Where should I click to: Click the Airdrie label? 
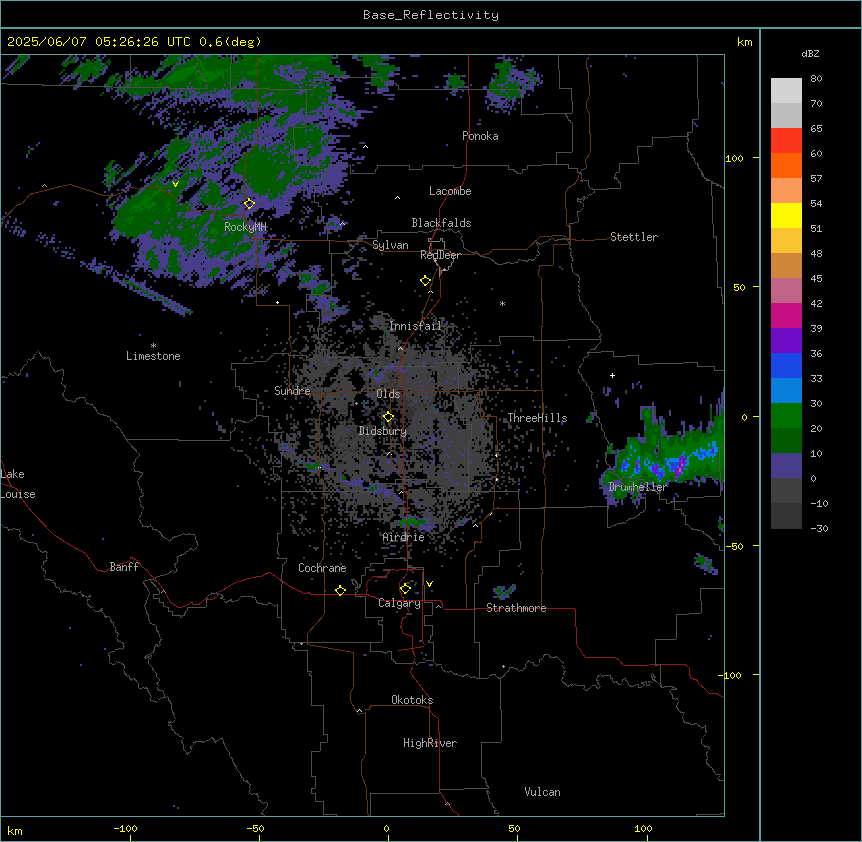404,537
